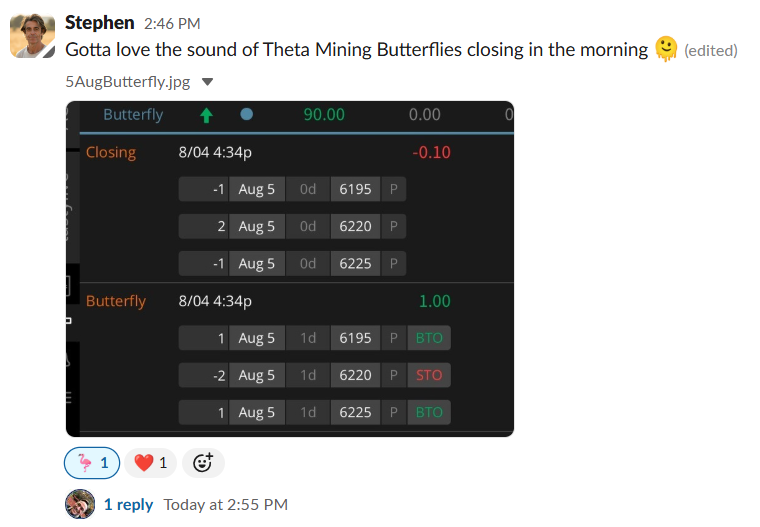
Task: Collapse the 5AugButterfly.jpg attachment via arrow
Action: coord(207,82)
